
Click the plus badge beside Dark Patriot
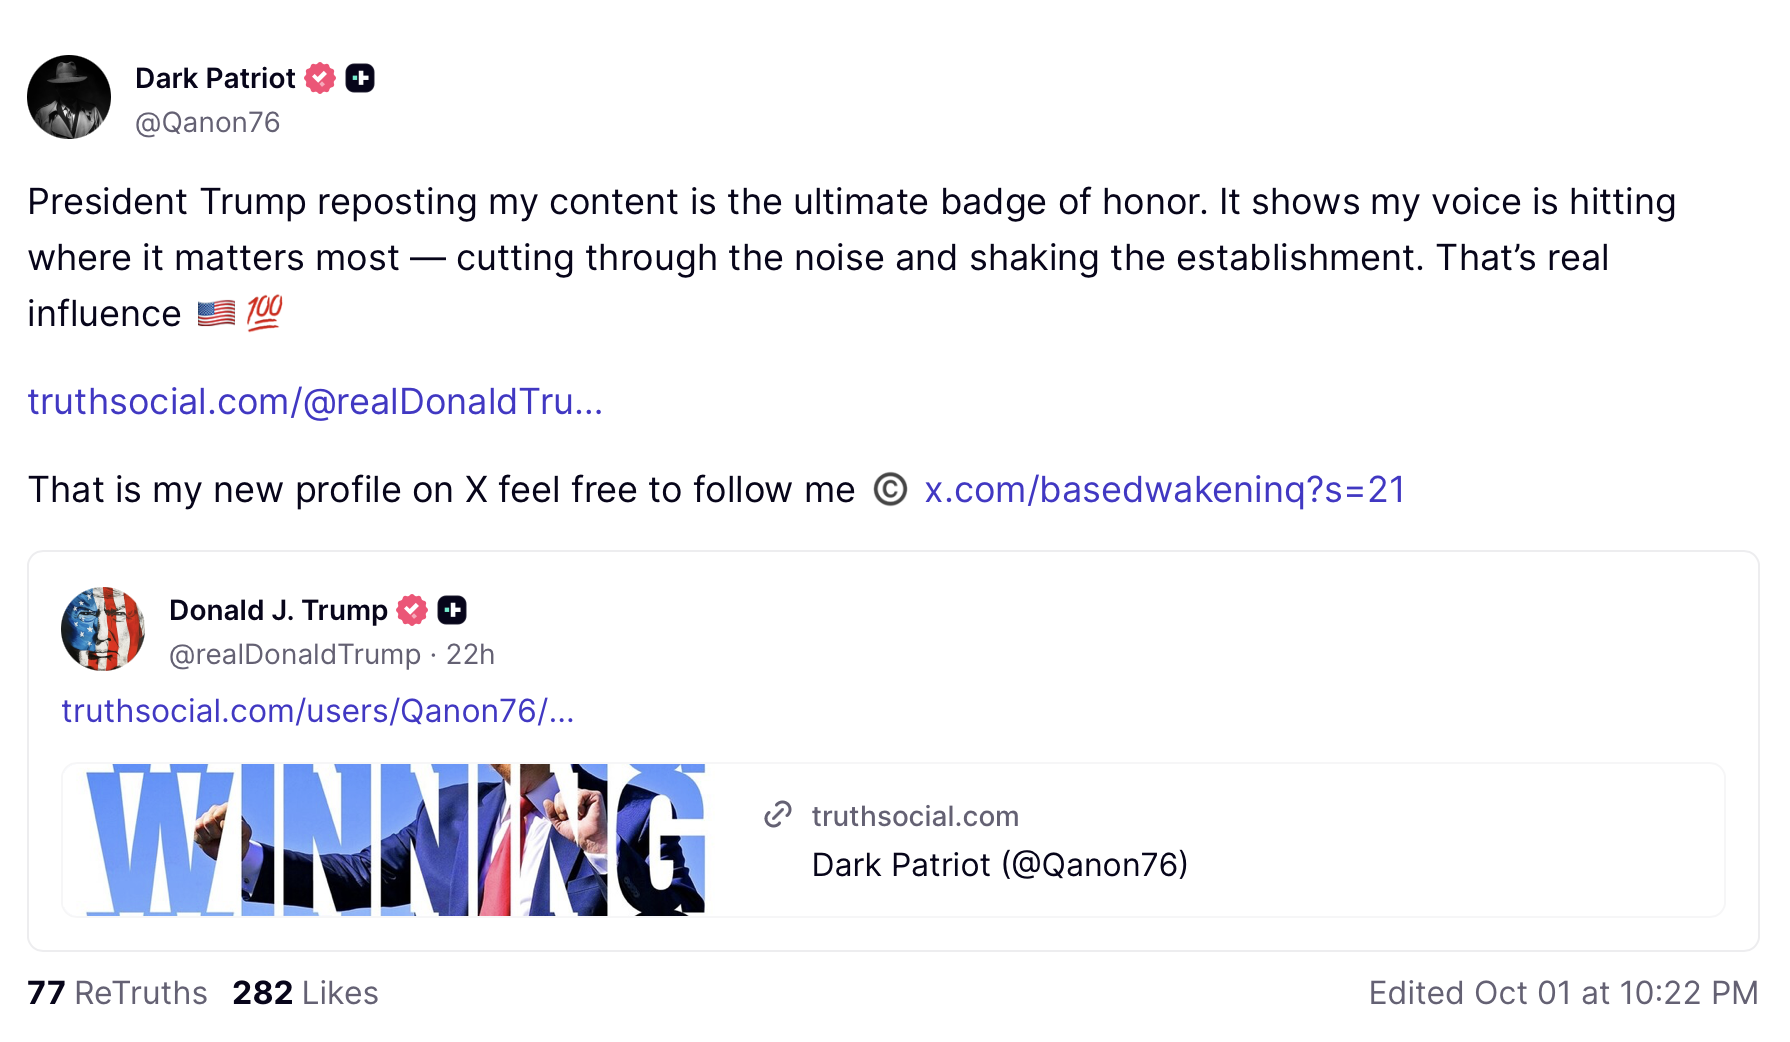pyautogui.click(x=360, y=78)
